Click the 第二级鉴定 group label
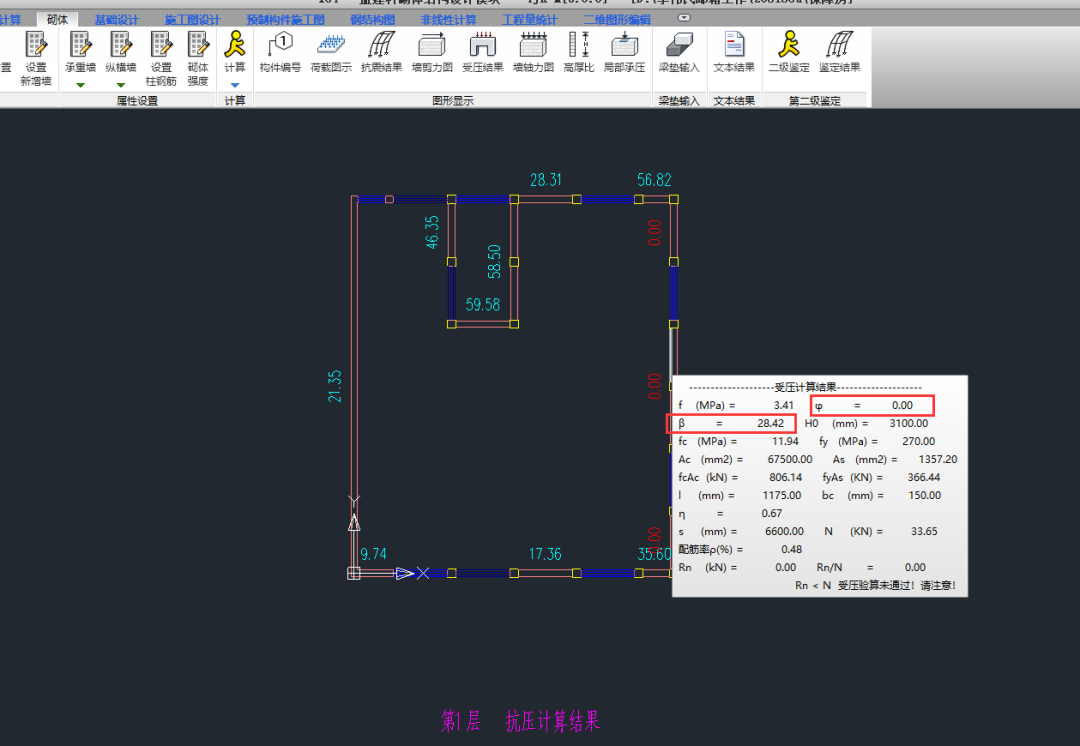The height and width of the screenshot is (746, 1080). click(815, 101)
